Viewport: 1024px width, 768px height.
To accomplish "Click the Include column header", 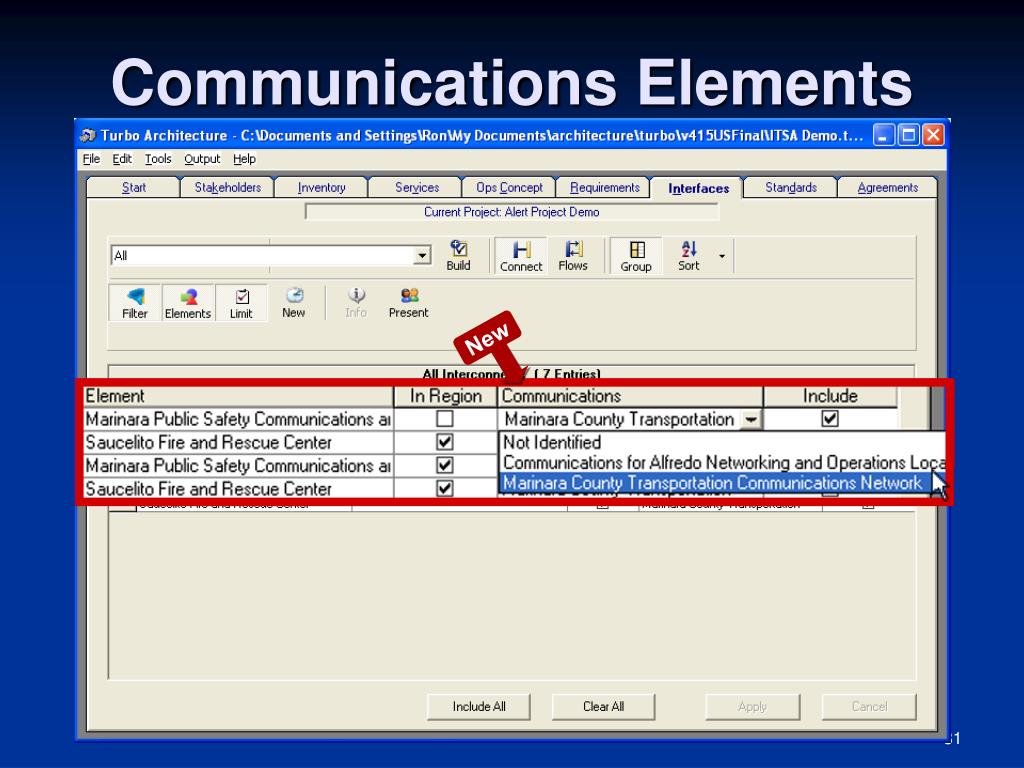I will click(x=830, y=396).
